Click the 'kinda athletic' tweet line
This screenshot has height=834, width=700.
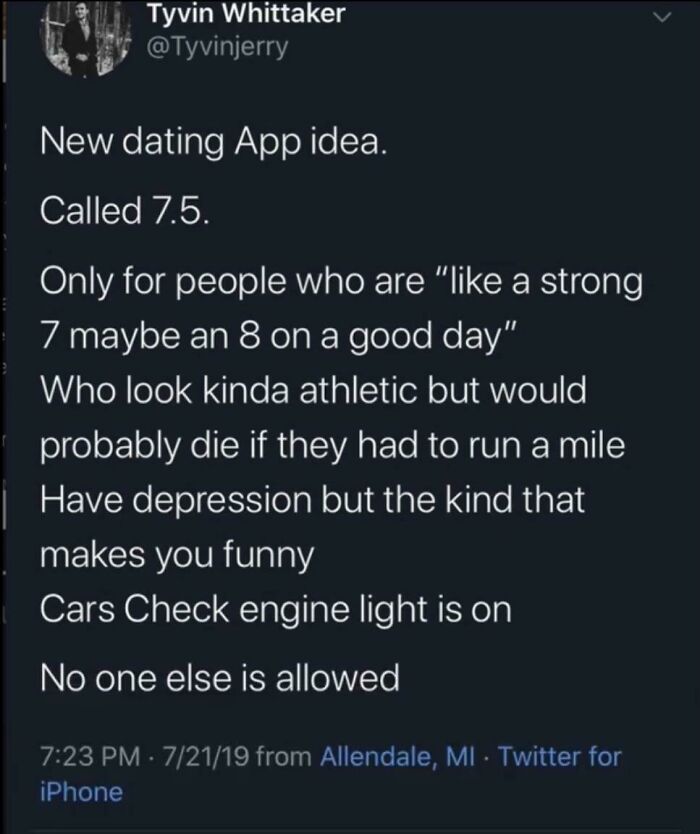310,391
